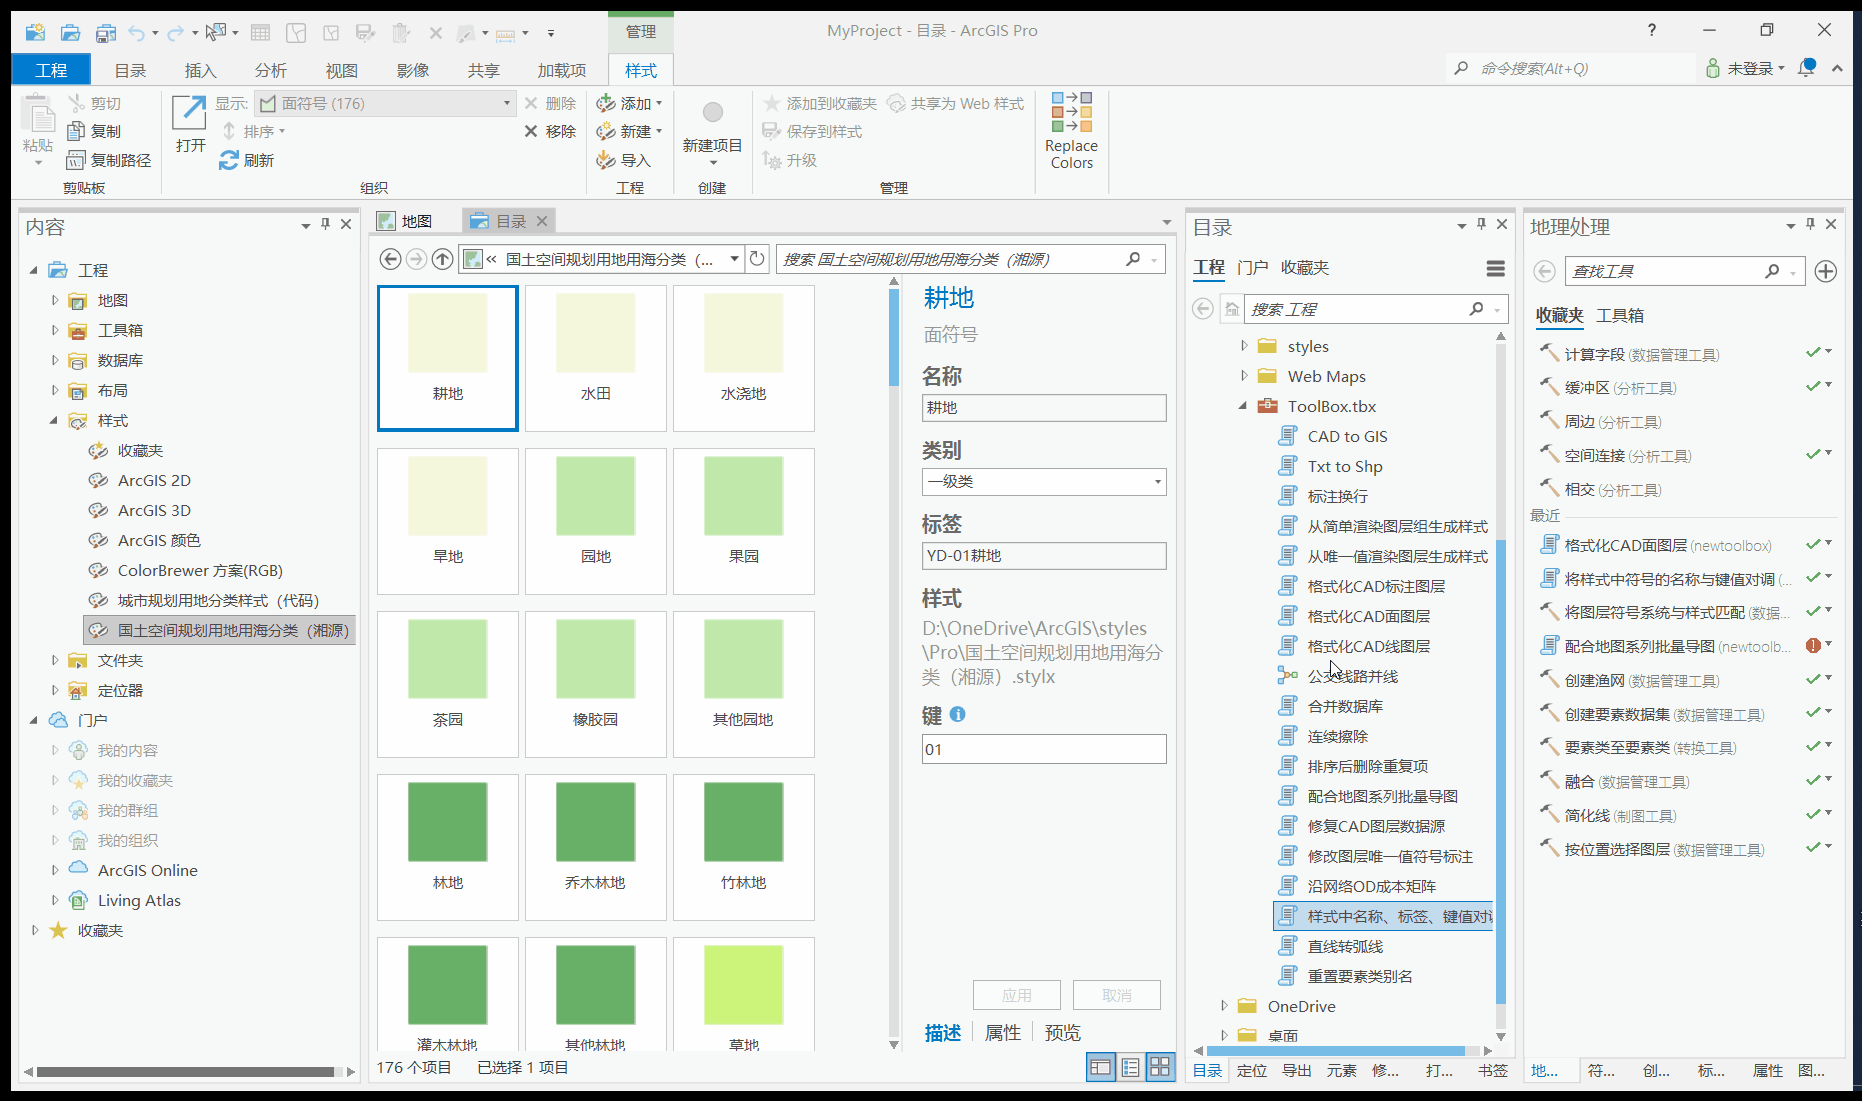Open the 插入 ribbon tab
Viewport: 1862px width, 1101px height.
(x=201, y=70)
